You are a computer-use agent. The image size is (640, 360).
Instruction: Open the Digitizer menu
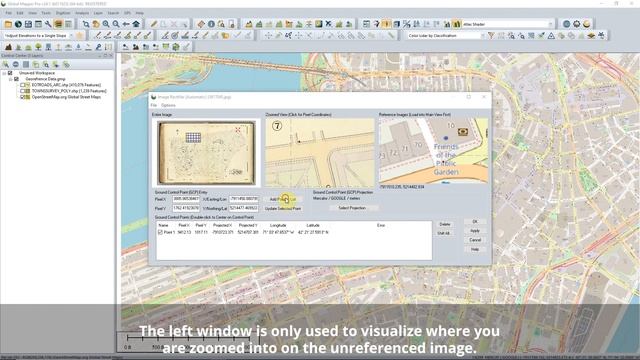[63, 13]
